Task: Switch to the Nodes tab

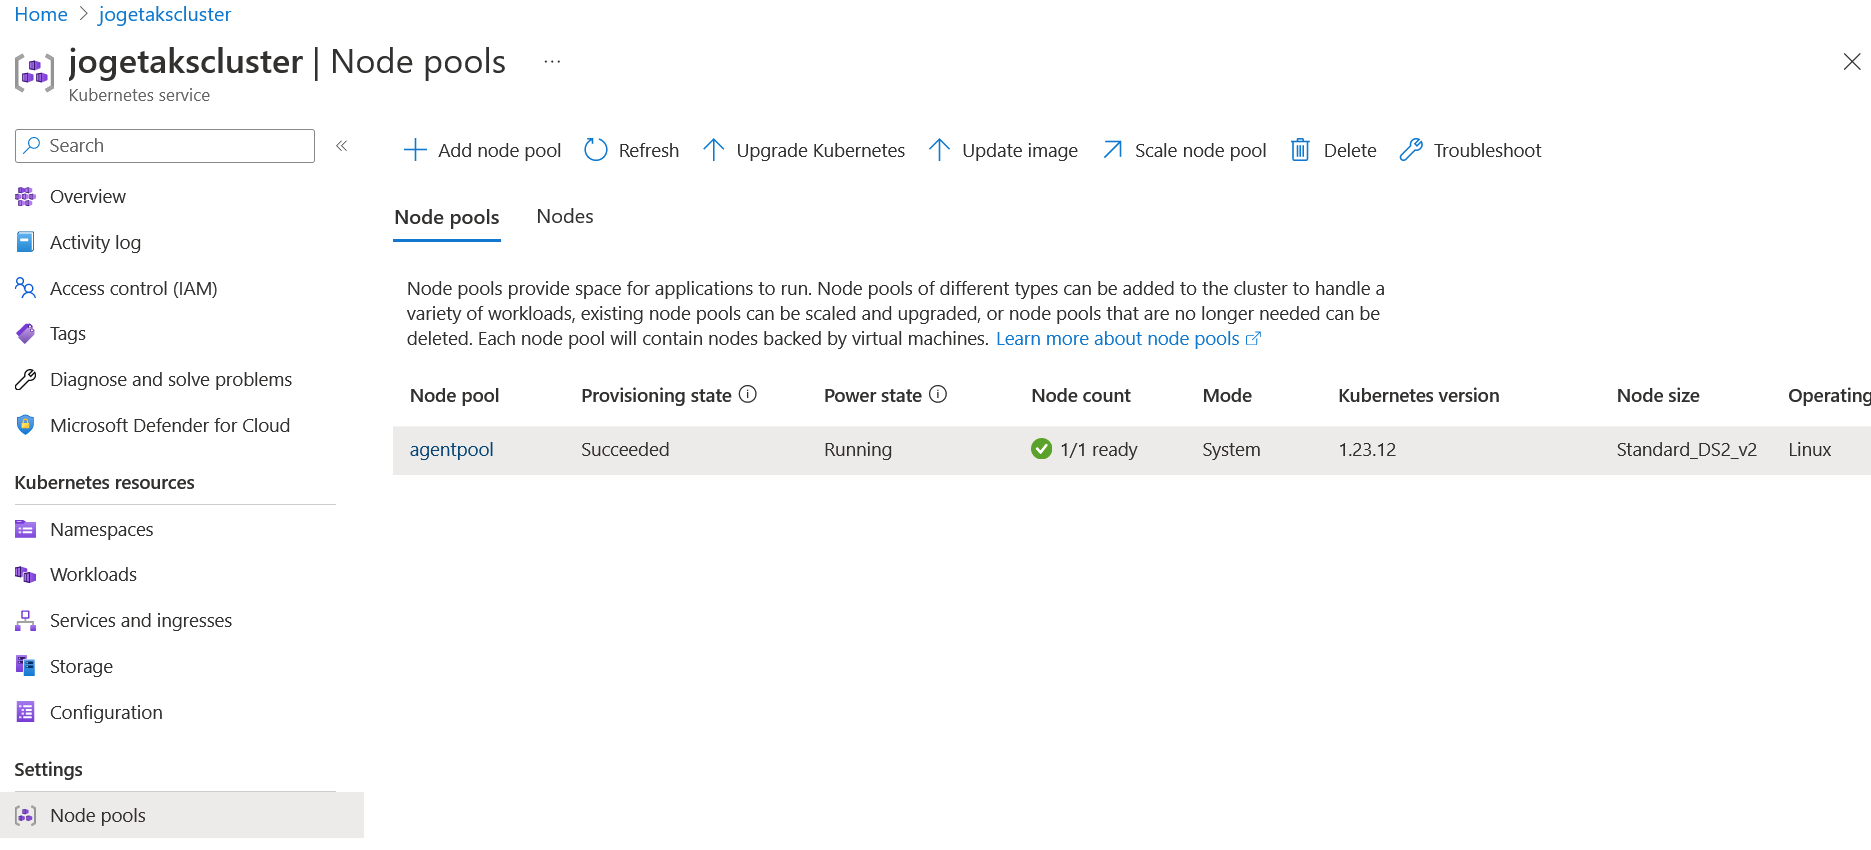Action: tap(564, 217)
